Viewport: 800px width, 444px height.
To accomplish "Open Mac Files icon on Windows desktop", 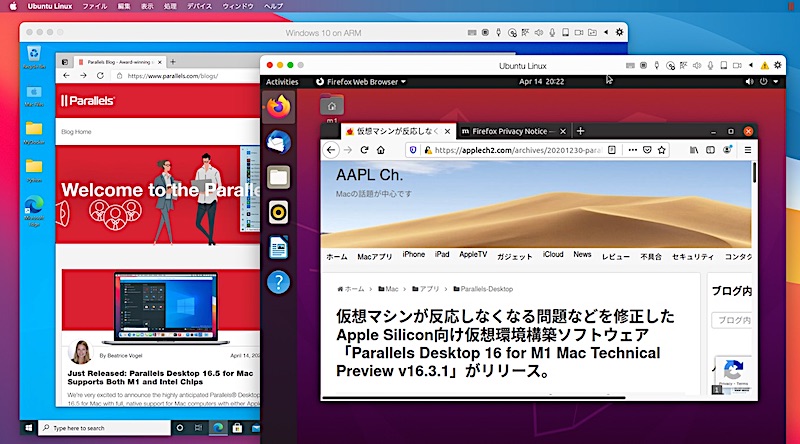I will click(x=34, y=96).
